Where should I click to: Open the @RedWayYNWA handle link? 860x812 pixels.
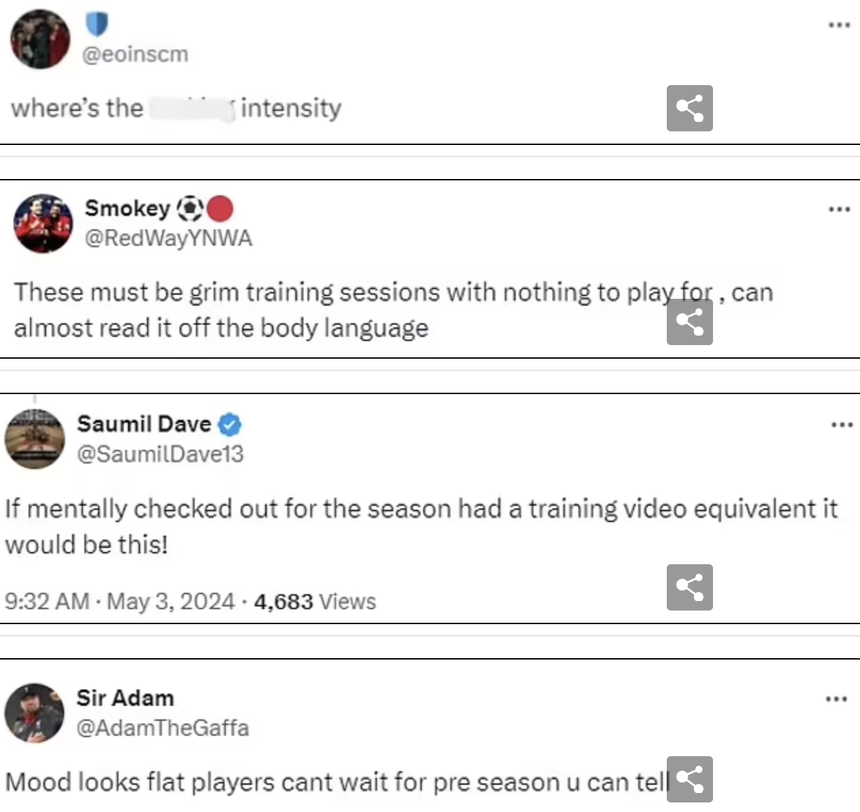tap(168, 238)
